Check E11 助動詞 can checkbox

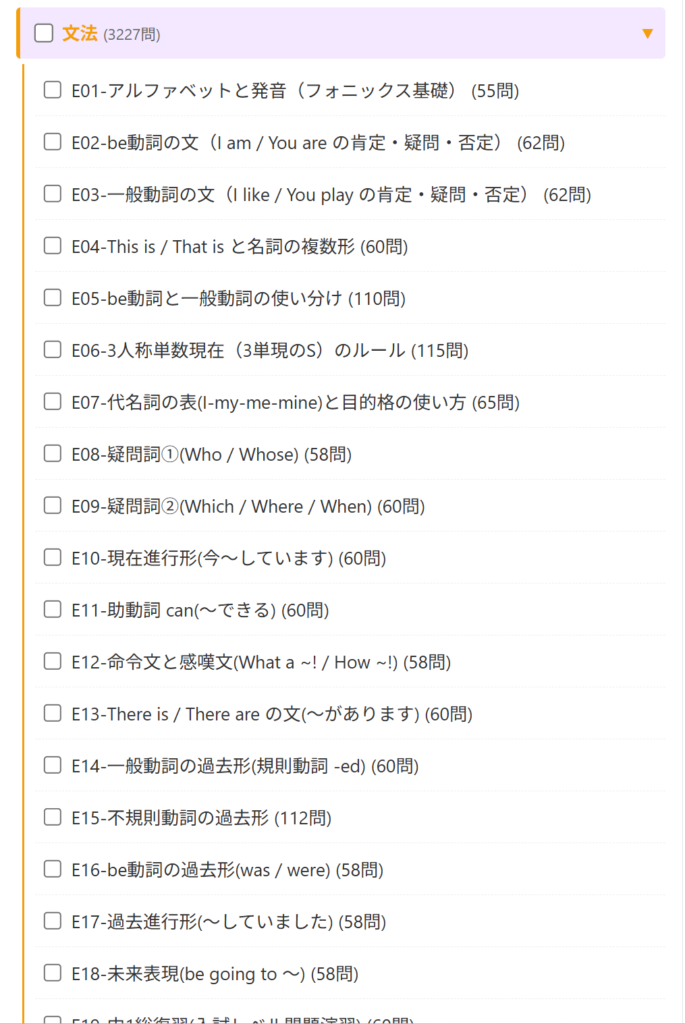point(53,610)
